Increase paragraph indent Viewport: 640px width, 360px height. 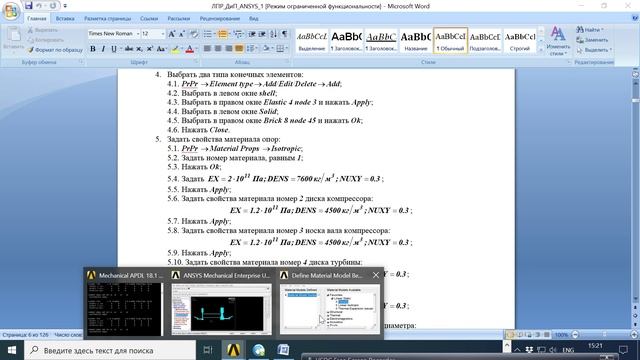click(x=262, y=34)
